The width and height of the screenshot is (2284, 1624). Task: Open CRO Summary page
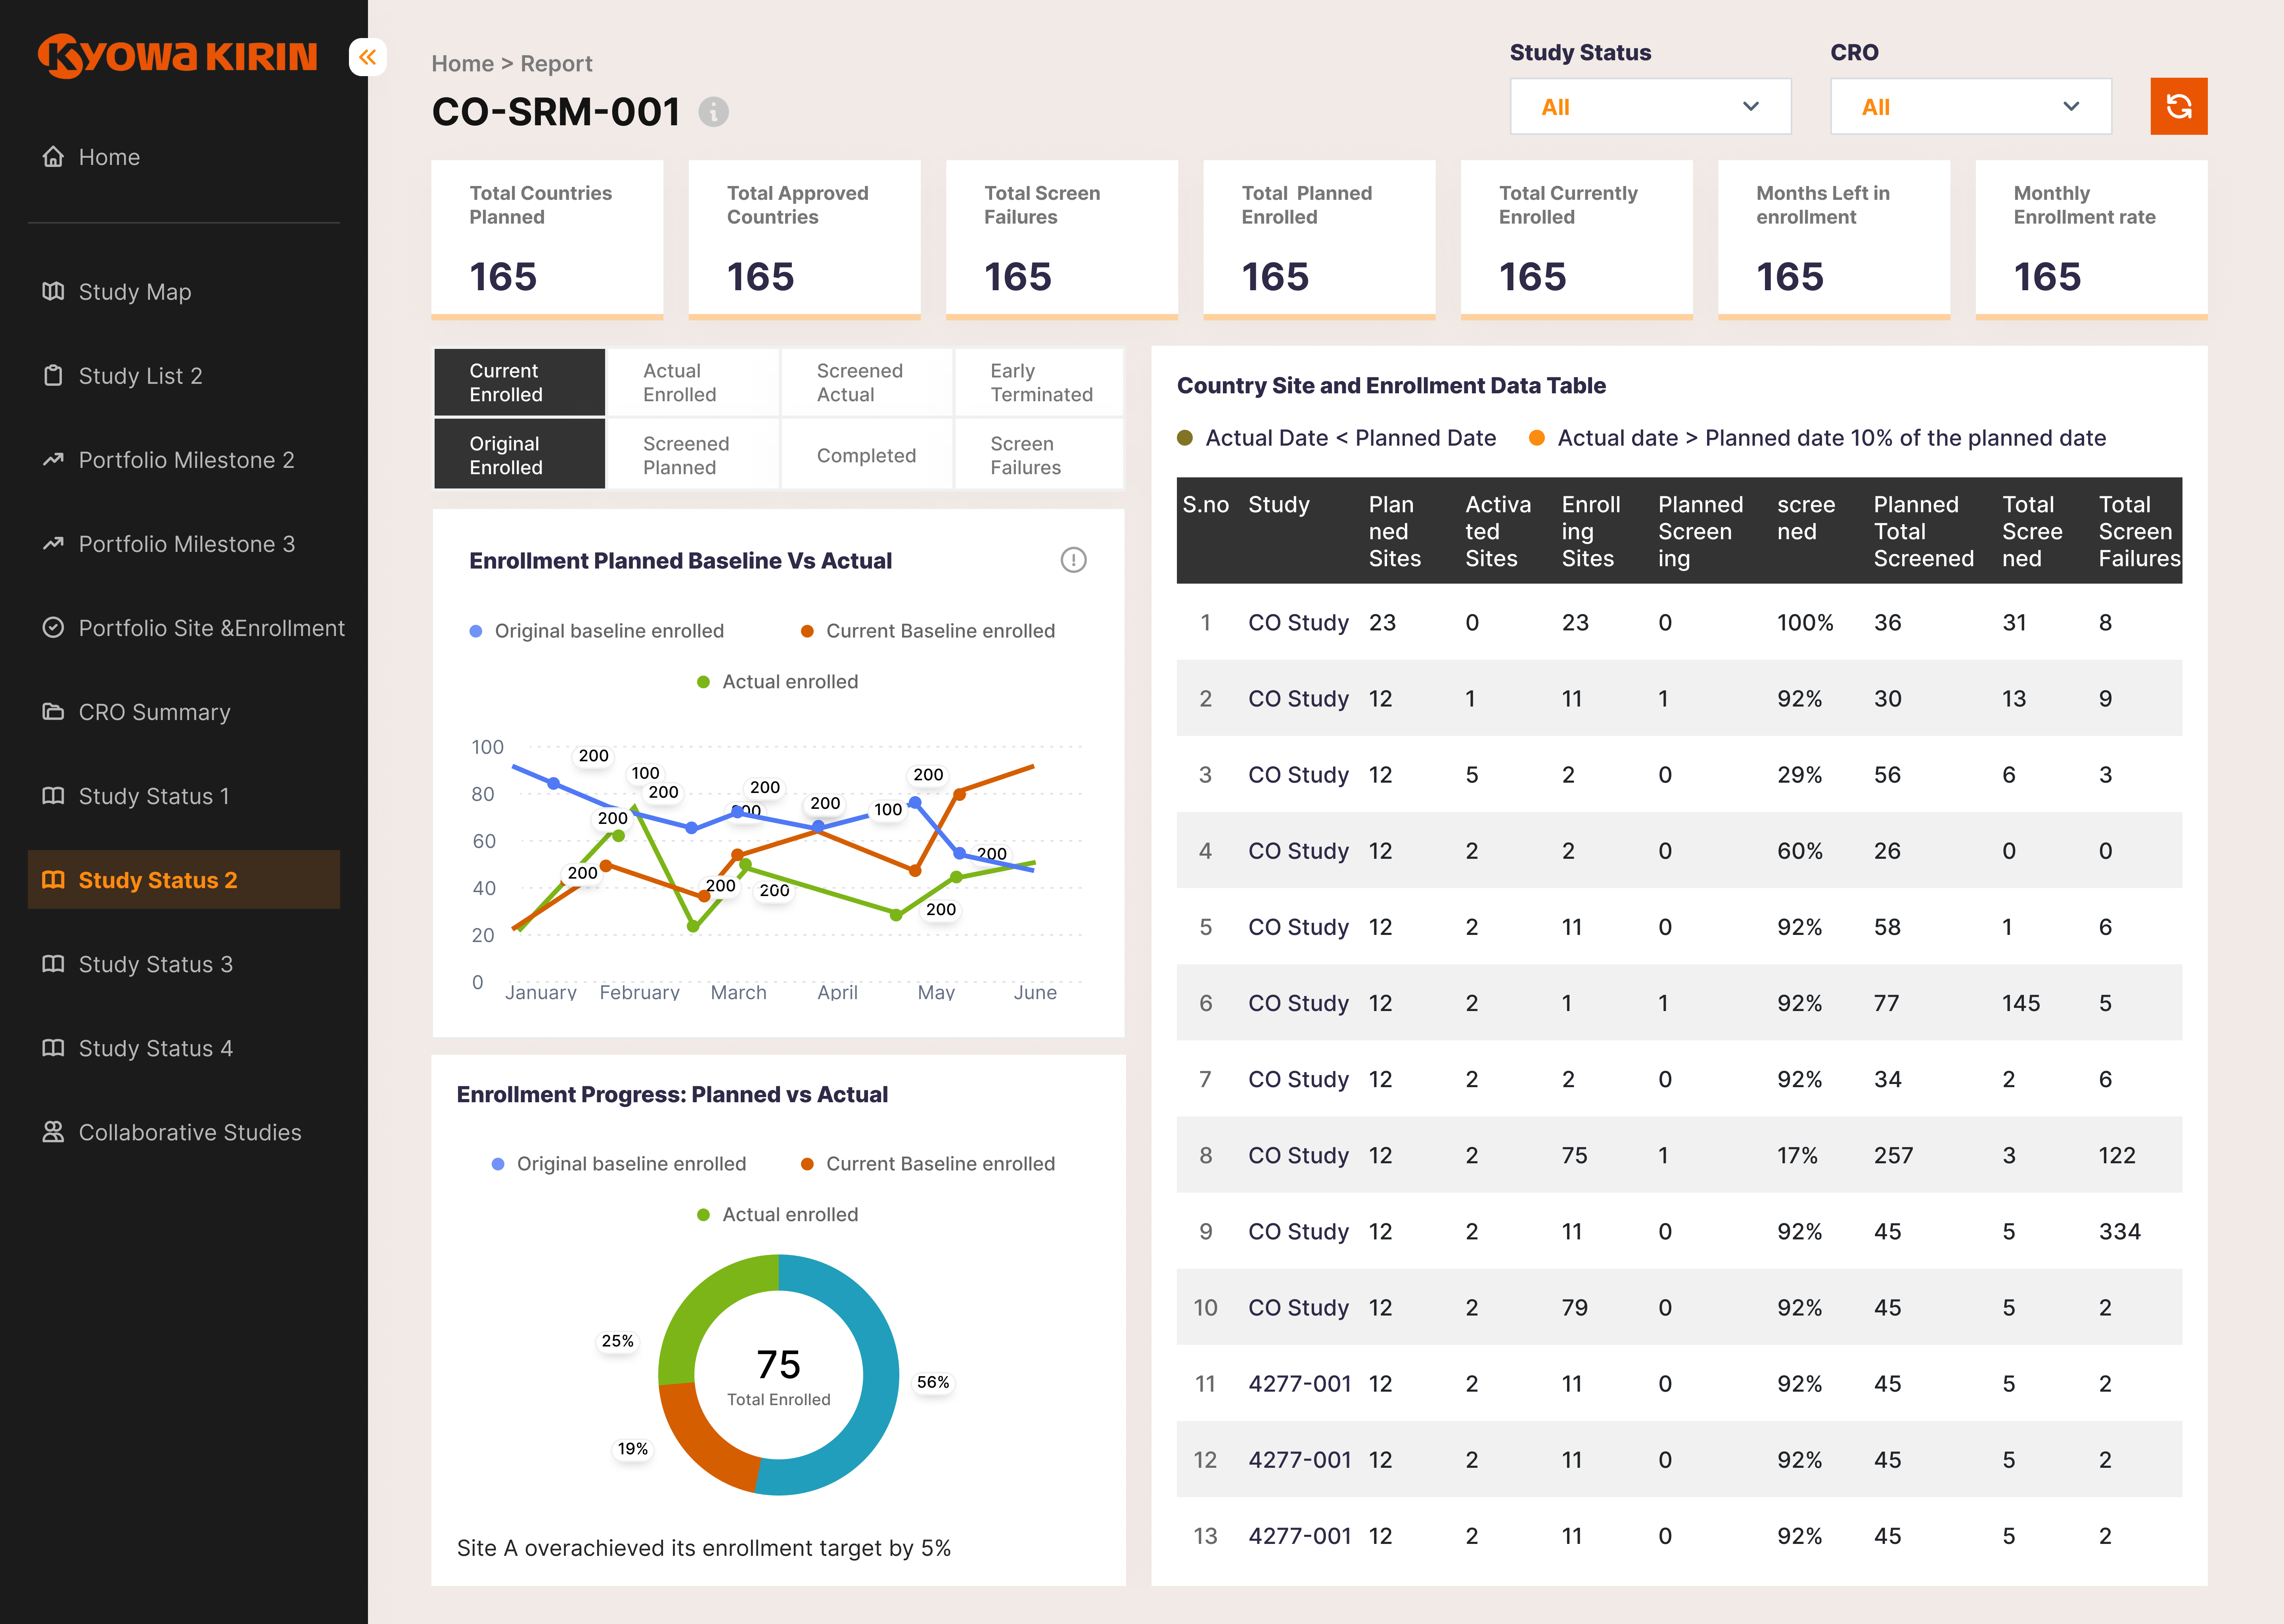(184, 712)
